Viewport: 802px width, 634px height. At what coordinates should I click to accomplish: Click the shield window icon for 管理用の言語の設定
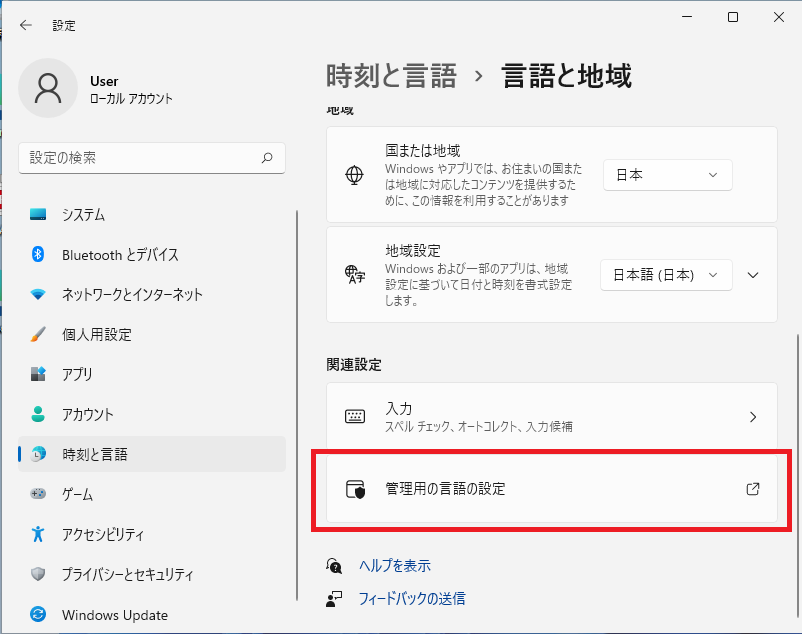[x=355, y=489]
